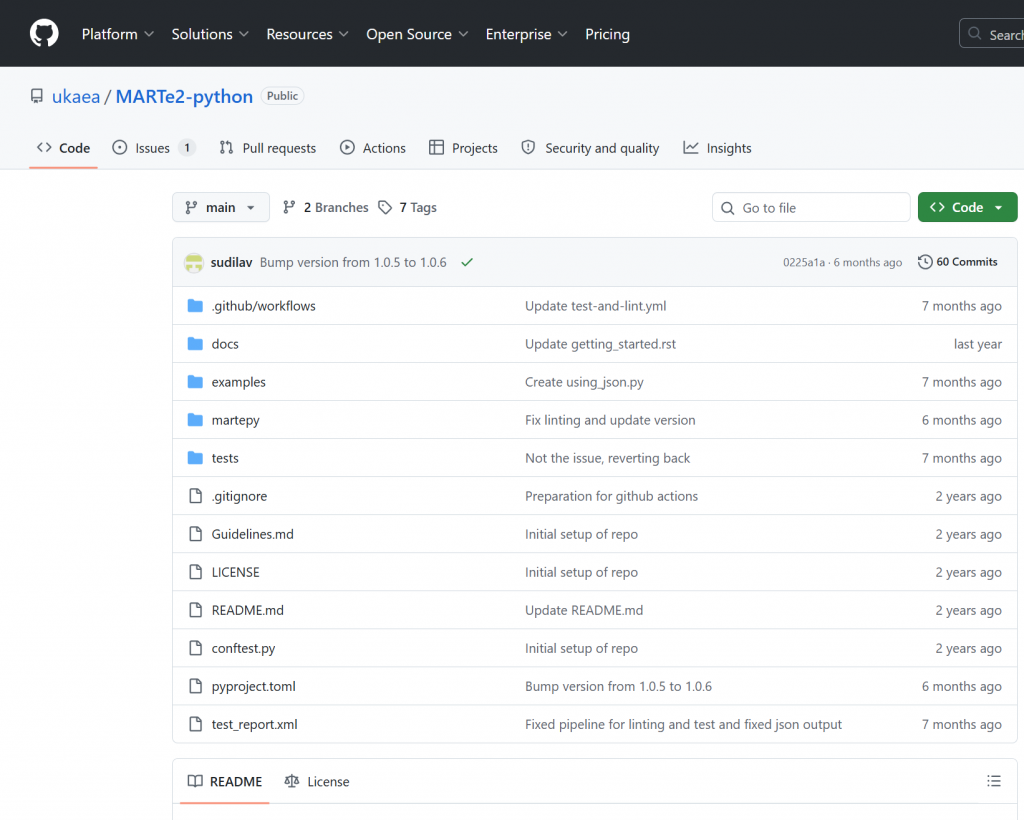The height and width of the screenshot is (820, 1024).
Task: Open the 60 Commits history
Action: [x=957, y=262]
